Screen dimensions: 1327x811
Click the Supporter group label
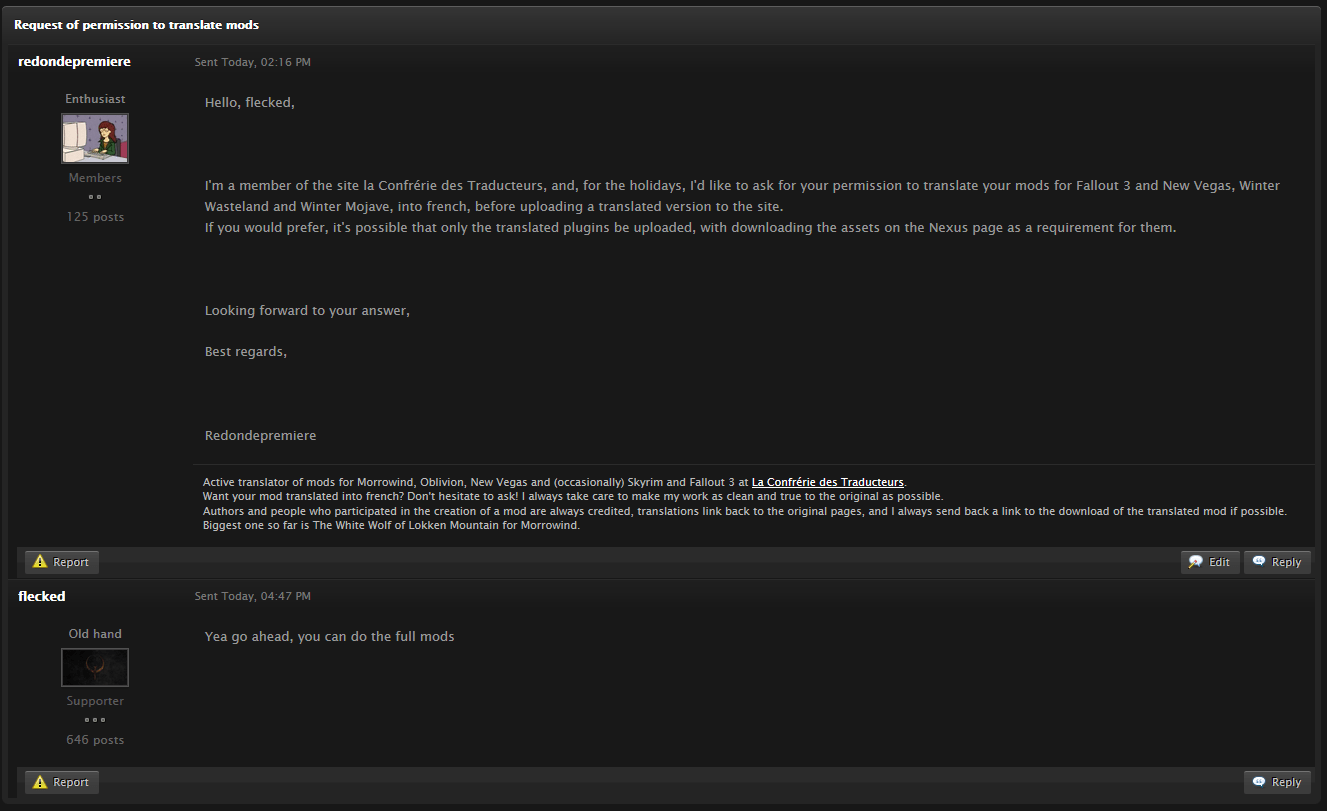95,701
